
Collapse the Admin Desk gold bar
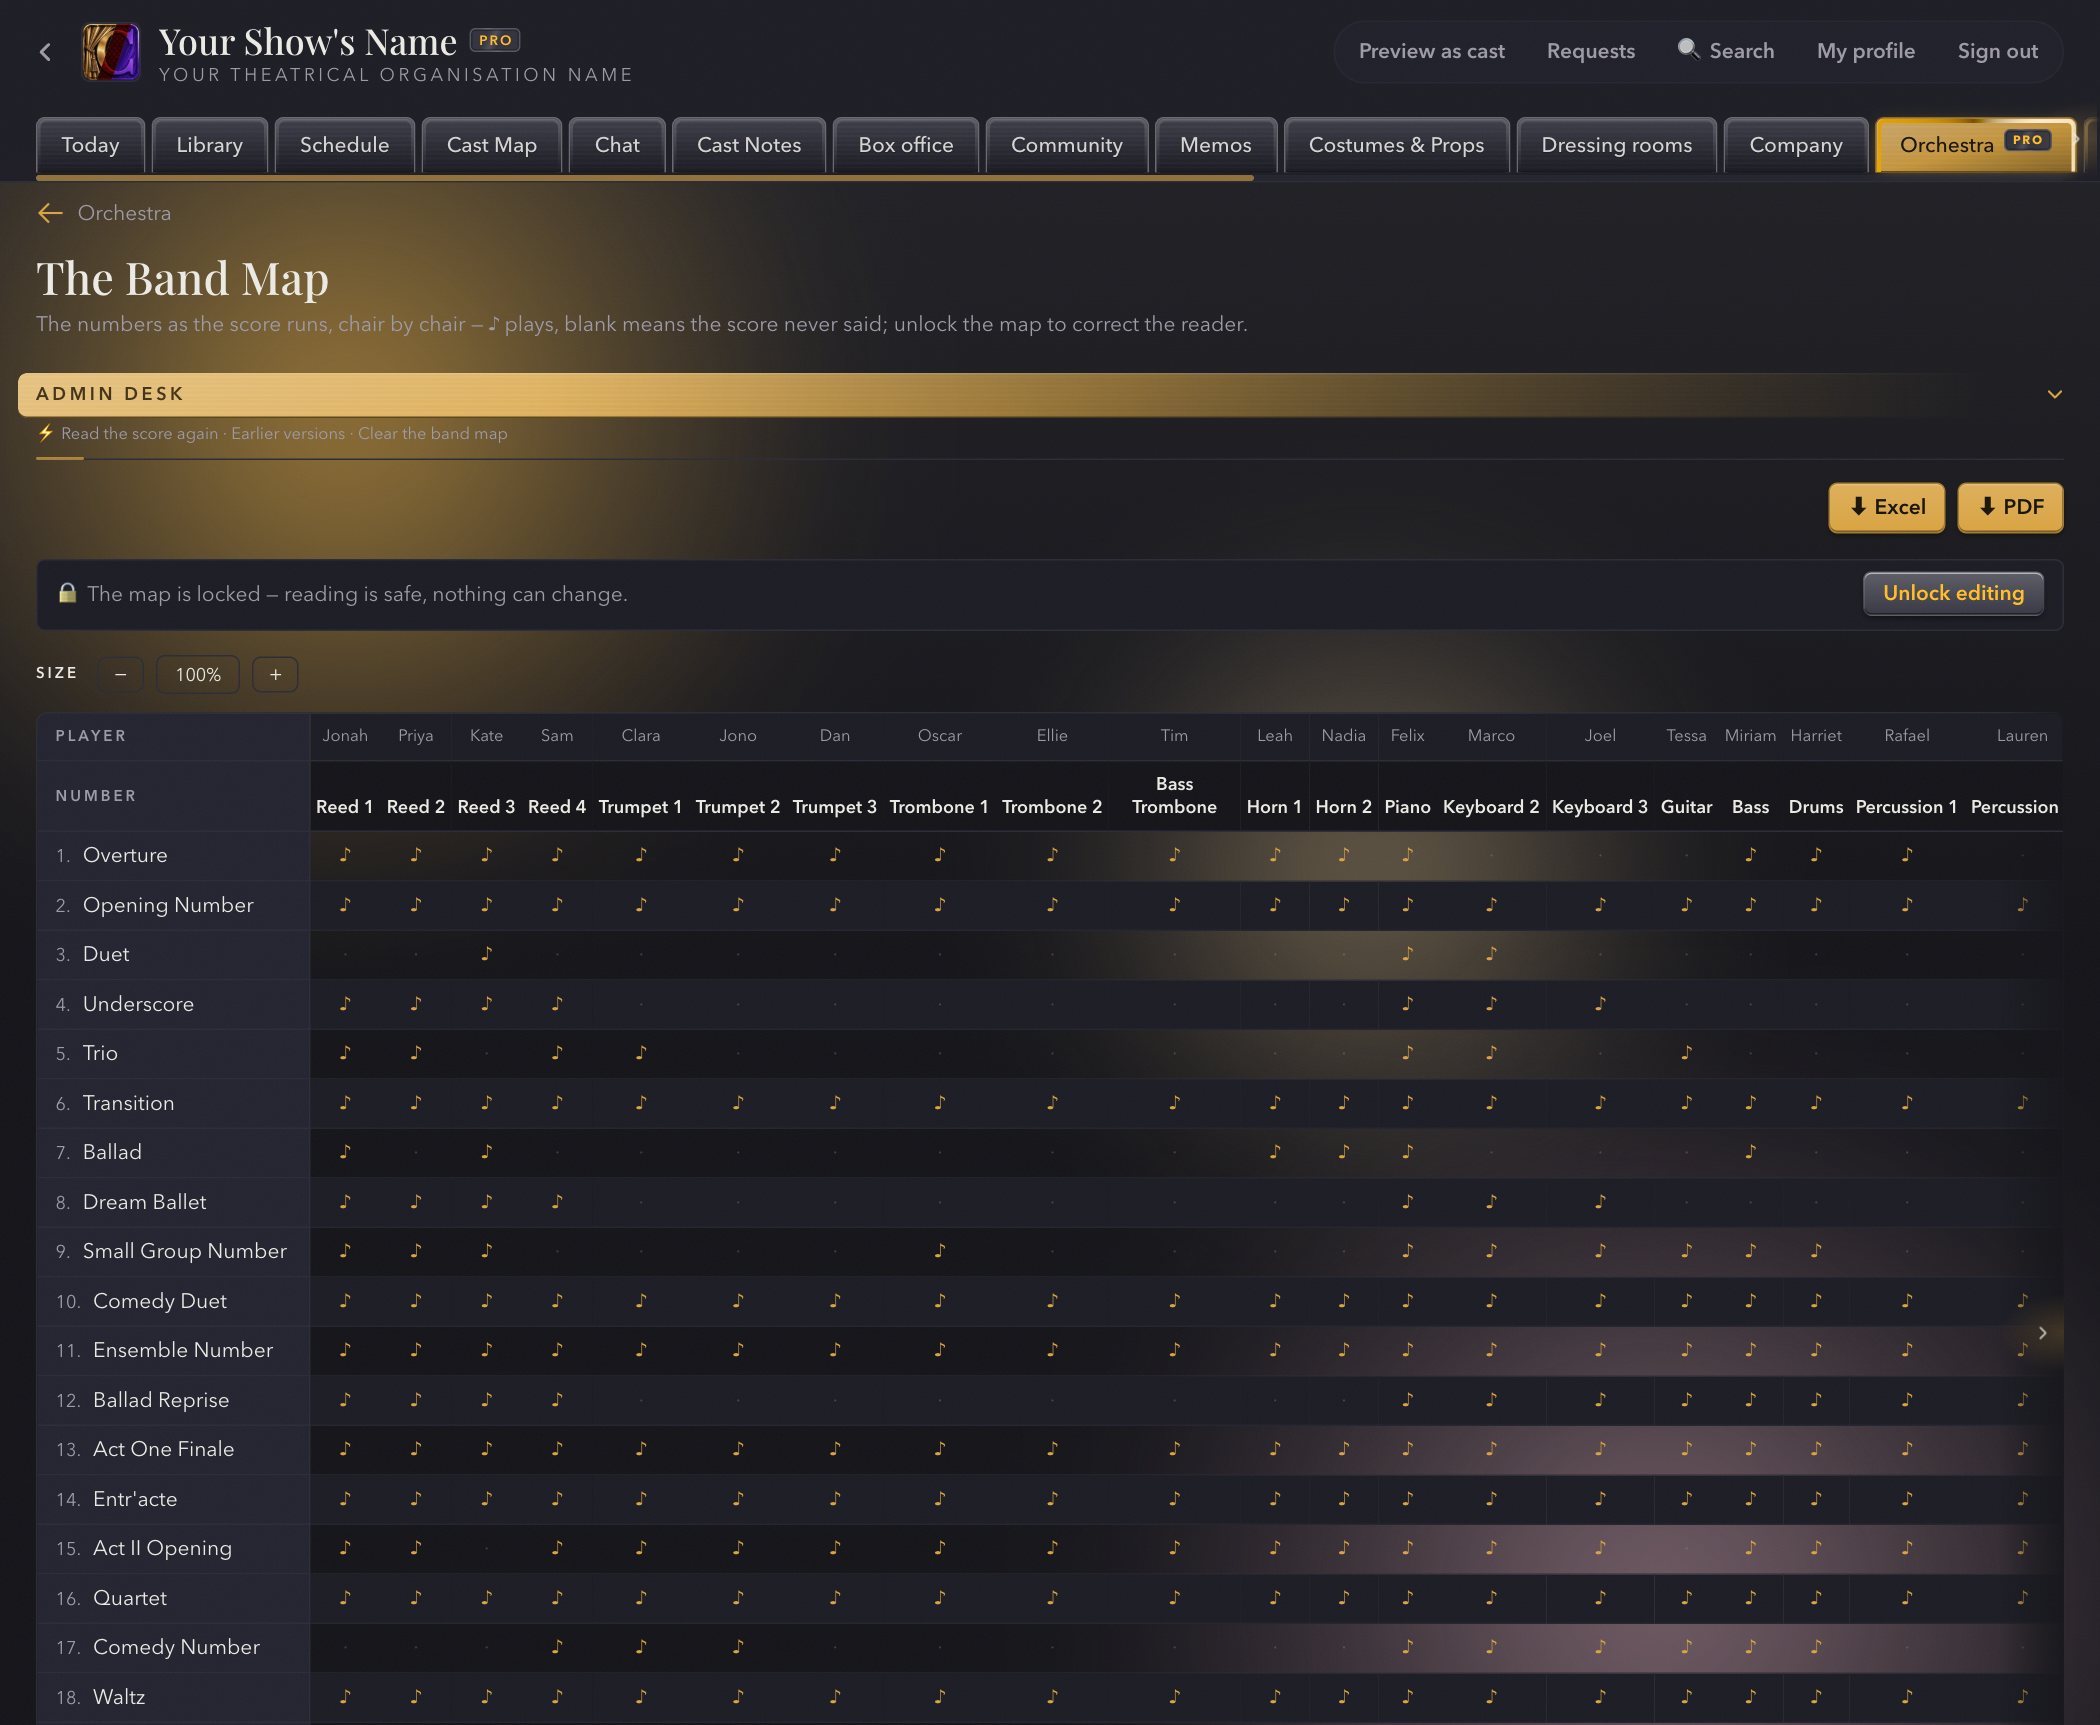(1040, 394)
